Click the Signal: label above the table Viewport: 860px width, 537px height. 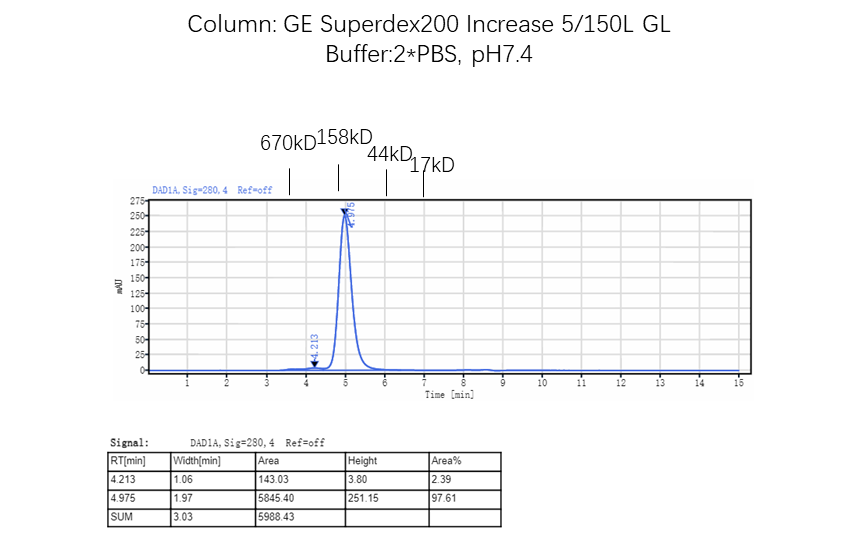(x=129, y=442)
